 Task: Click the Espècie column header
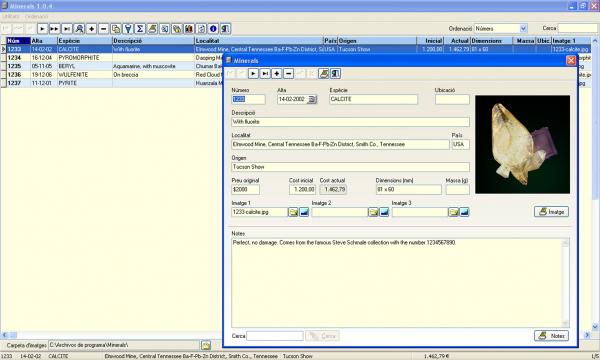85,41
